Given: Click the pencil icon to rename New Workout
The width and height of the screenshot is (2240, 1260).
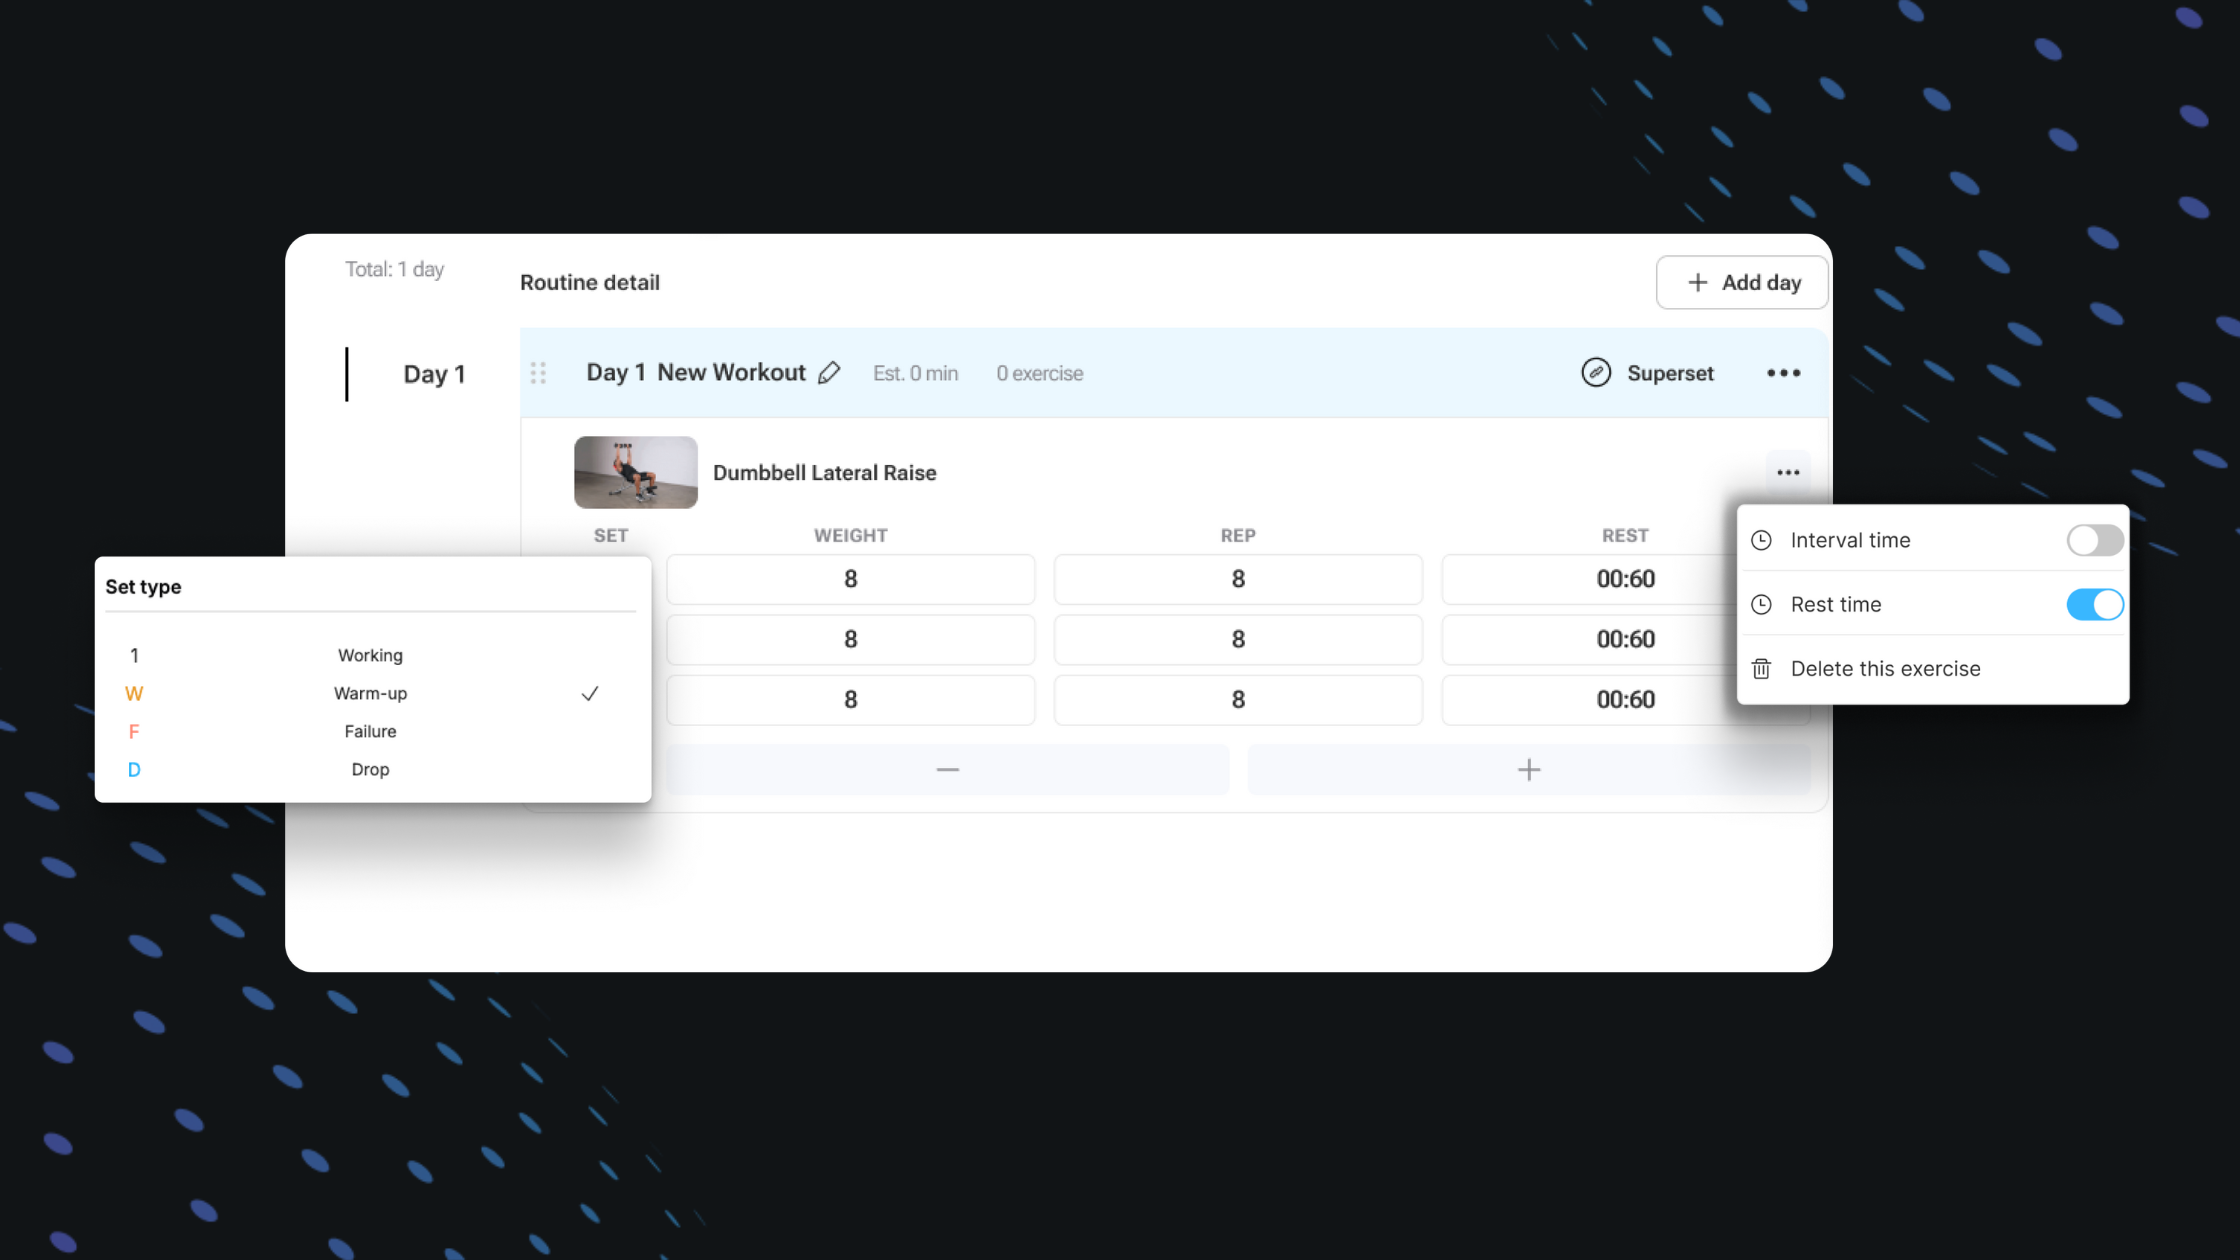Looking at the screenshot, I should (x=829, y=373).
